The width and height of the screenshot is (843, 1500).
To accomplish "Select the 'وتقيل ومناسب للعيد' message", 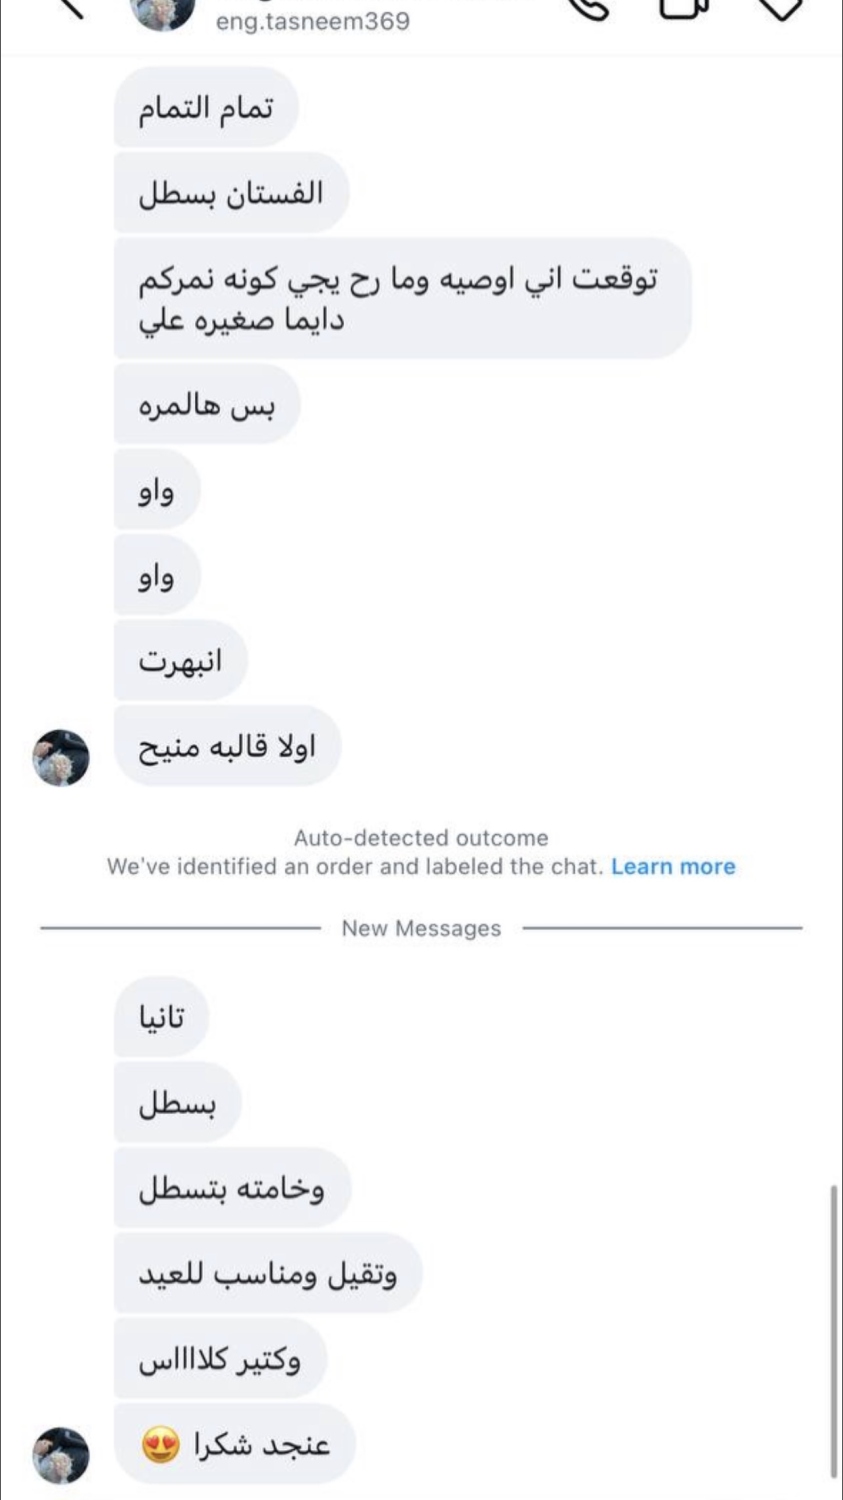I will click(x=268, y=1274).
